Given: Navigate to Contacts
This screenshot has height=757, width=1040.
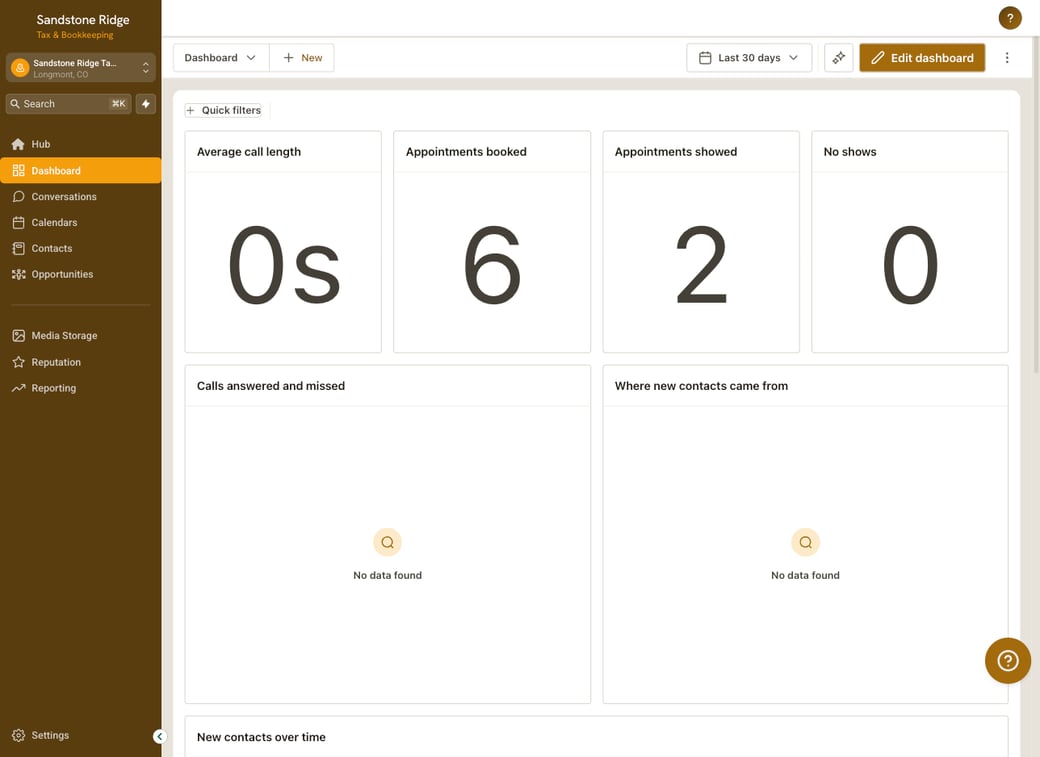Looking at the screenshot, I should pyautogui.click(x=80, y=248).
